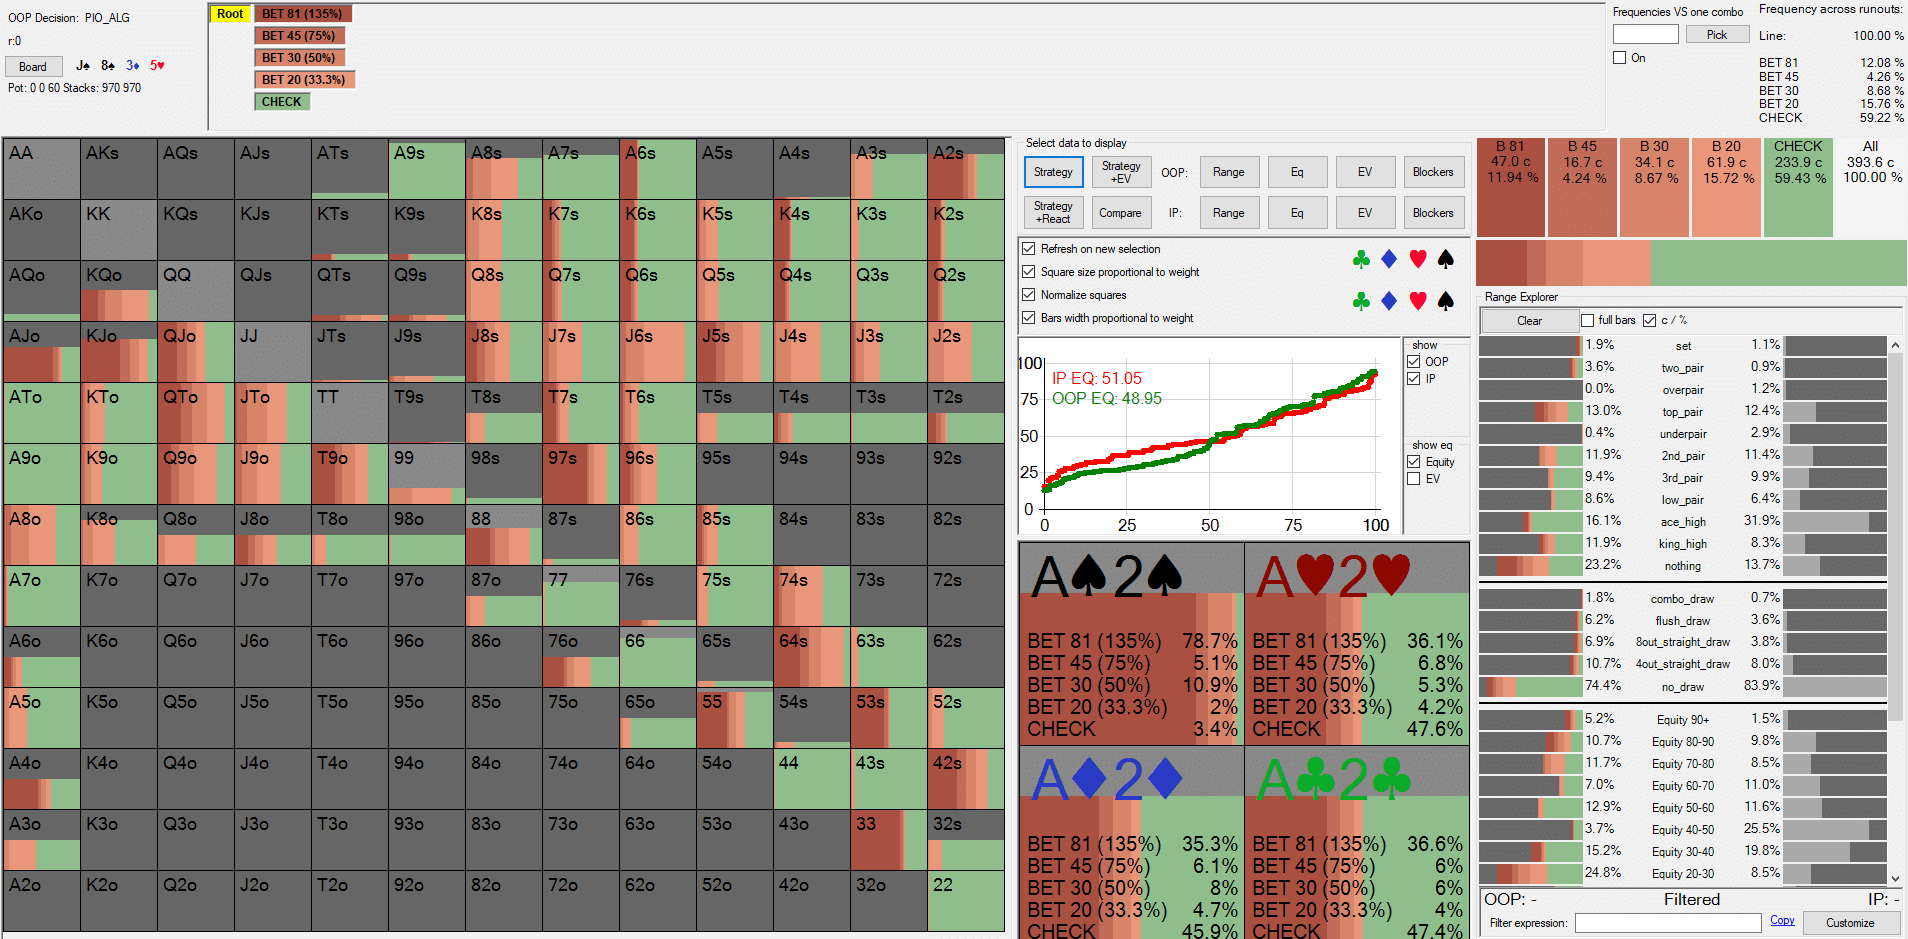Click the blue diamond icon in the upper suit row
The width and height of the screenshot is (1908, 939).
click(1389, 260)
